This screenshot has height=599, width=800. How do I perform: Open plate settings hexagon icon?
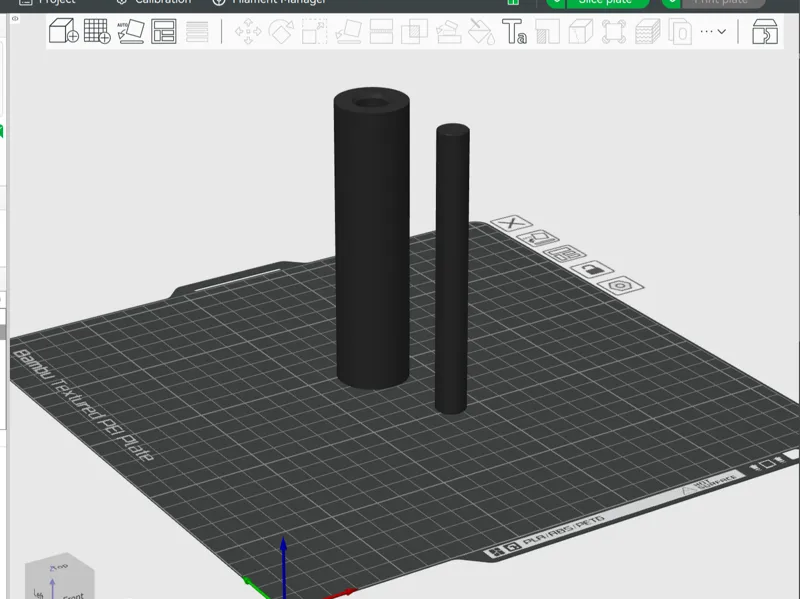(x=620, y=285)
